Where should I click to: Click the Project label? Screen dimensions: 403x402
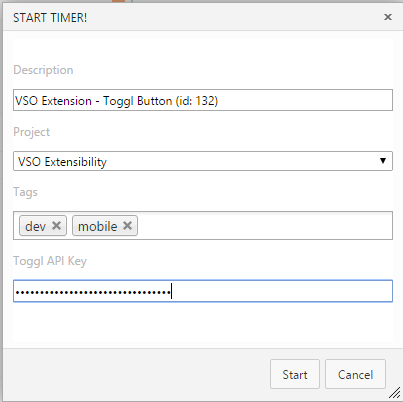pos(32,132)
